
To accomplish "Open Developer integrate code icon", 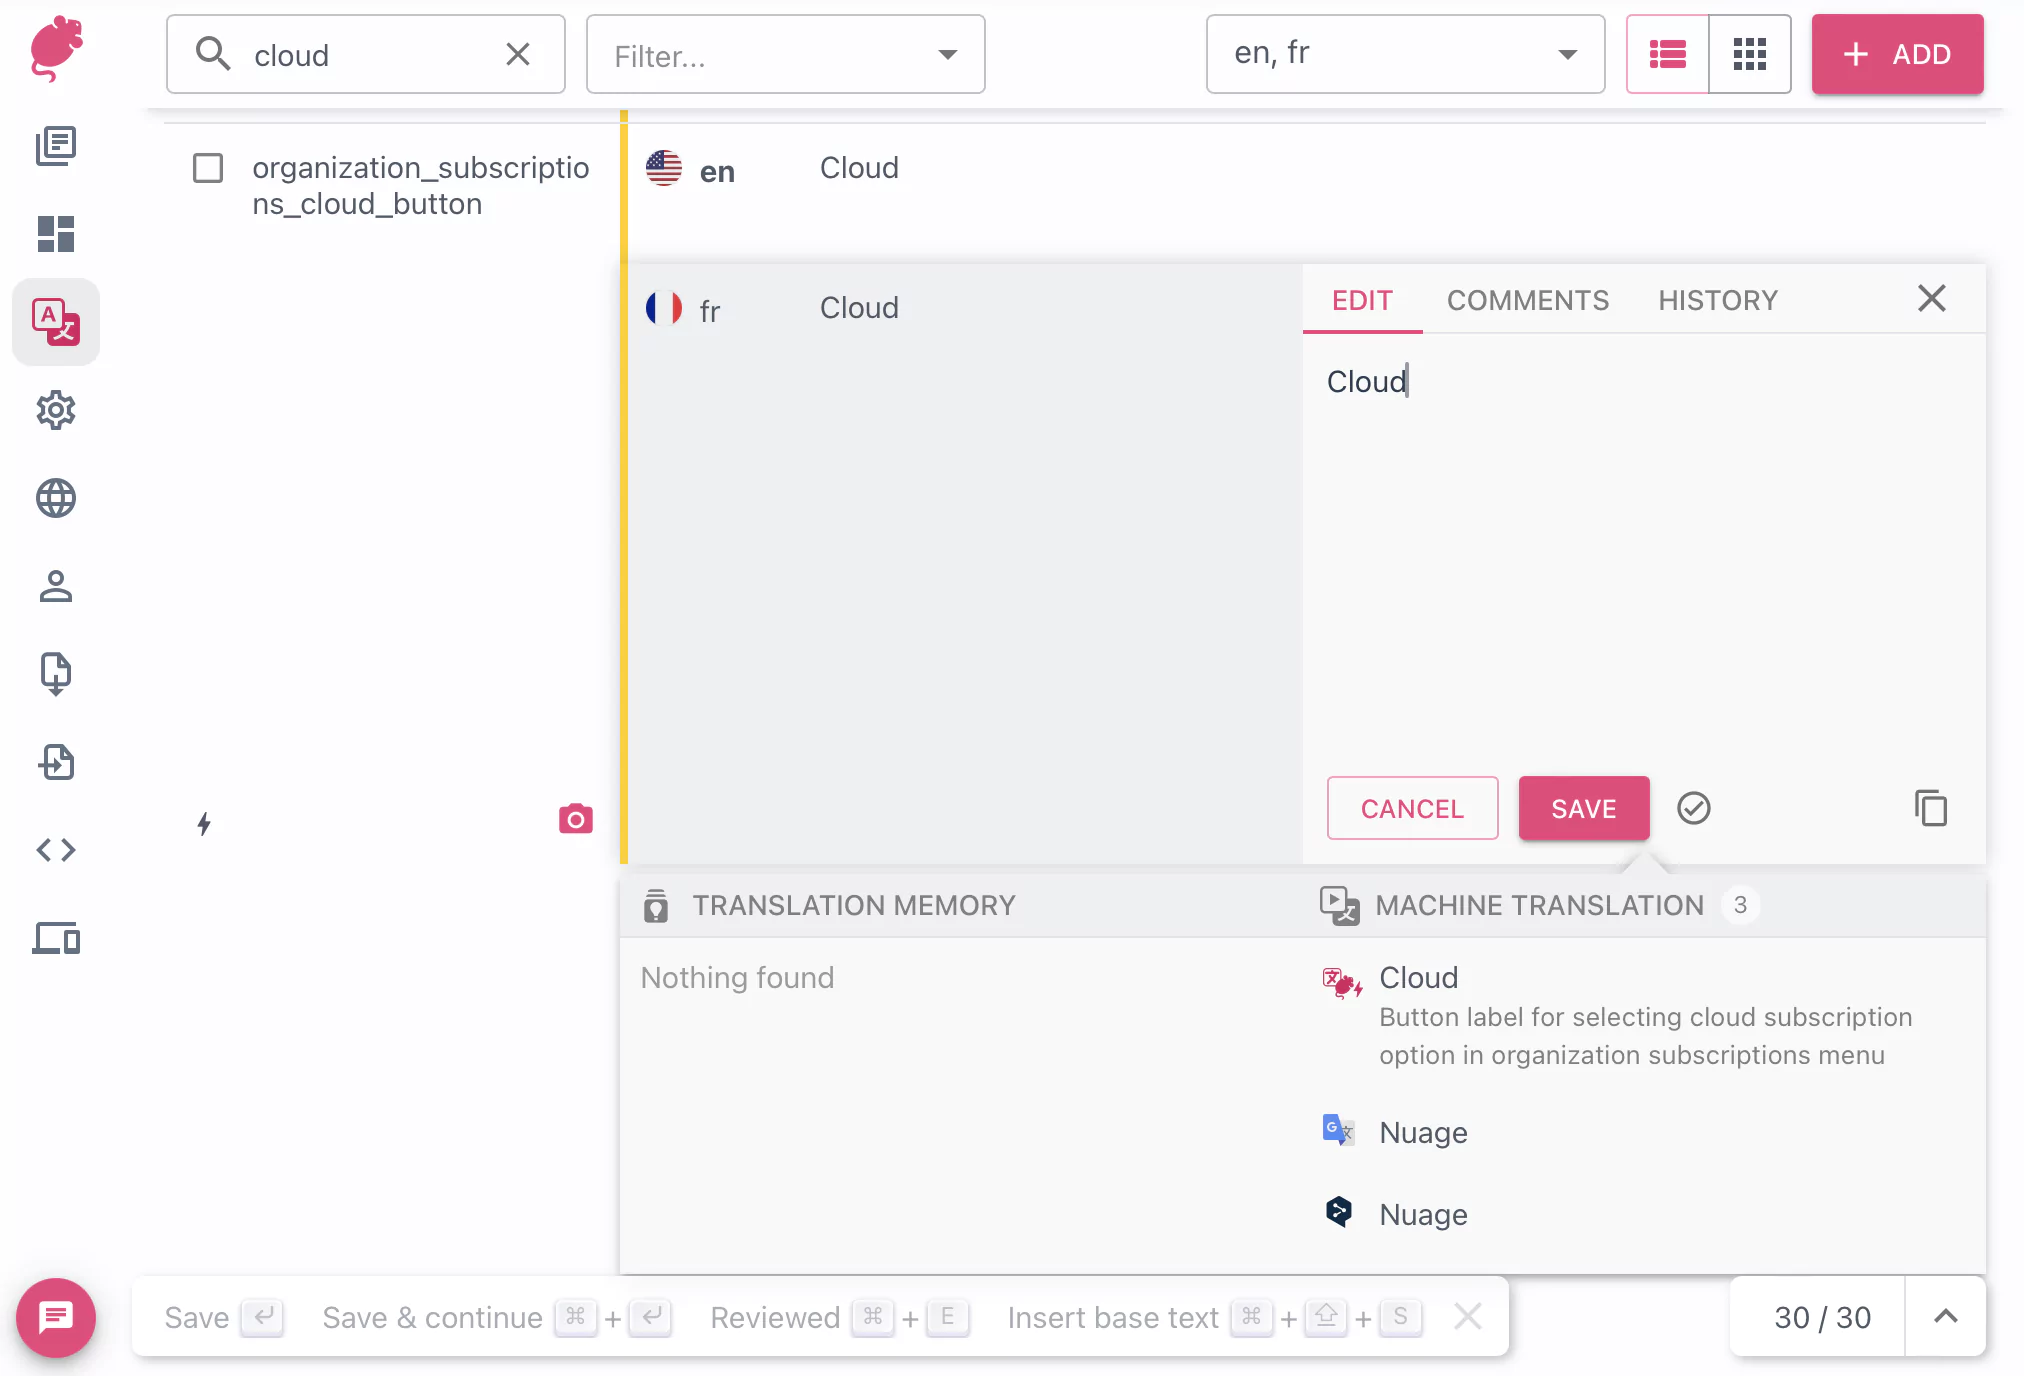I will coord(56,850).
